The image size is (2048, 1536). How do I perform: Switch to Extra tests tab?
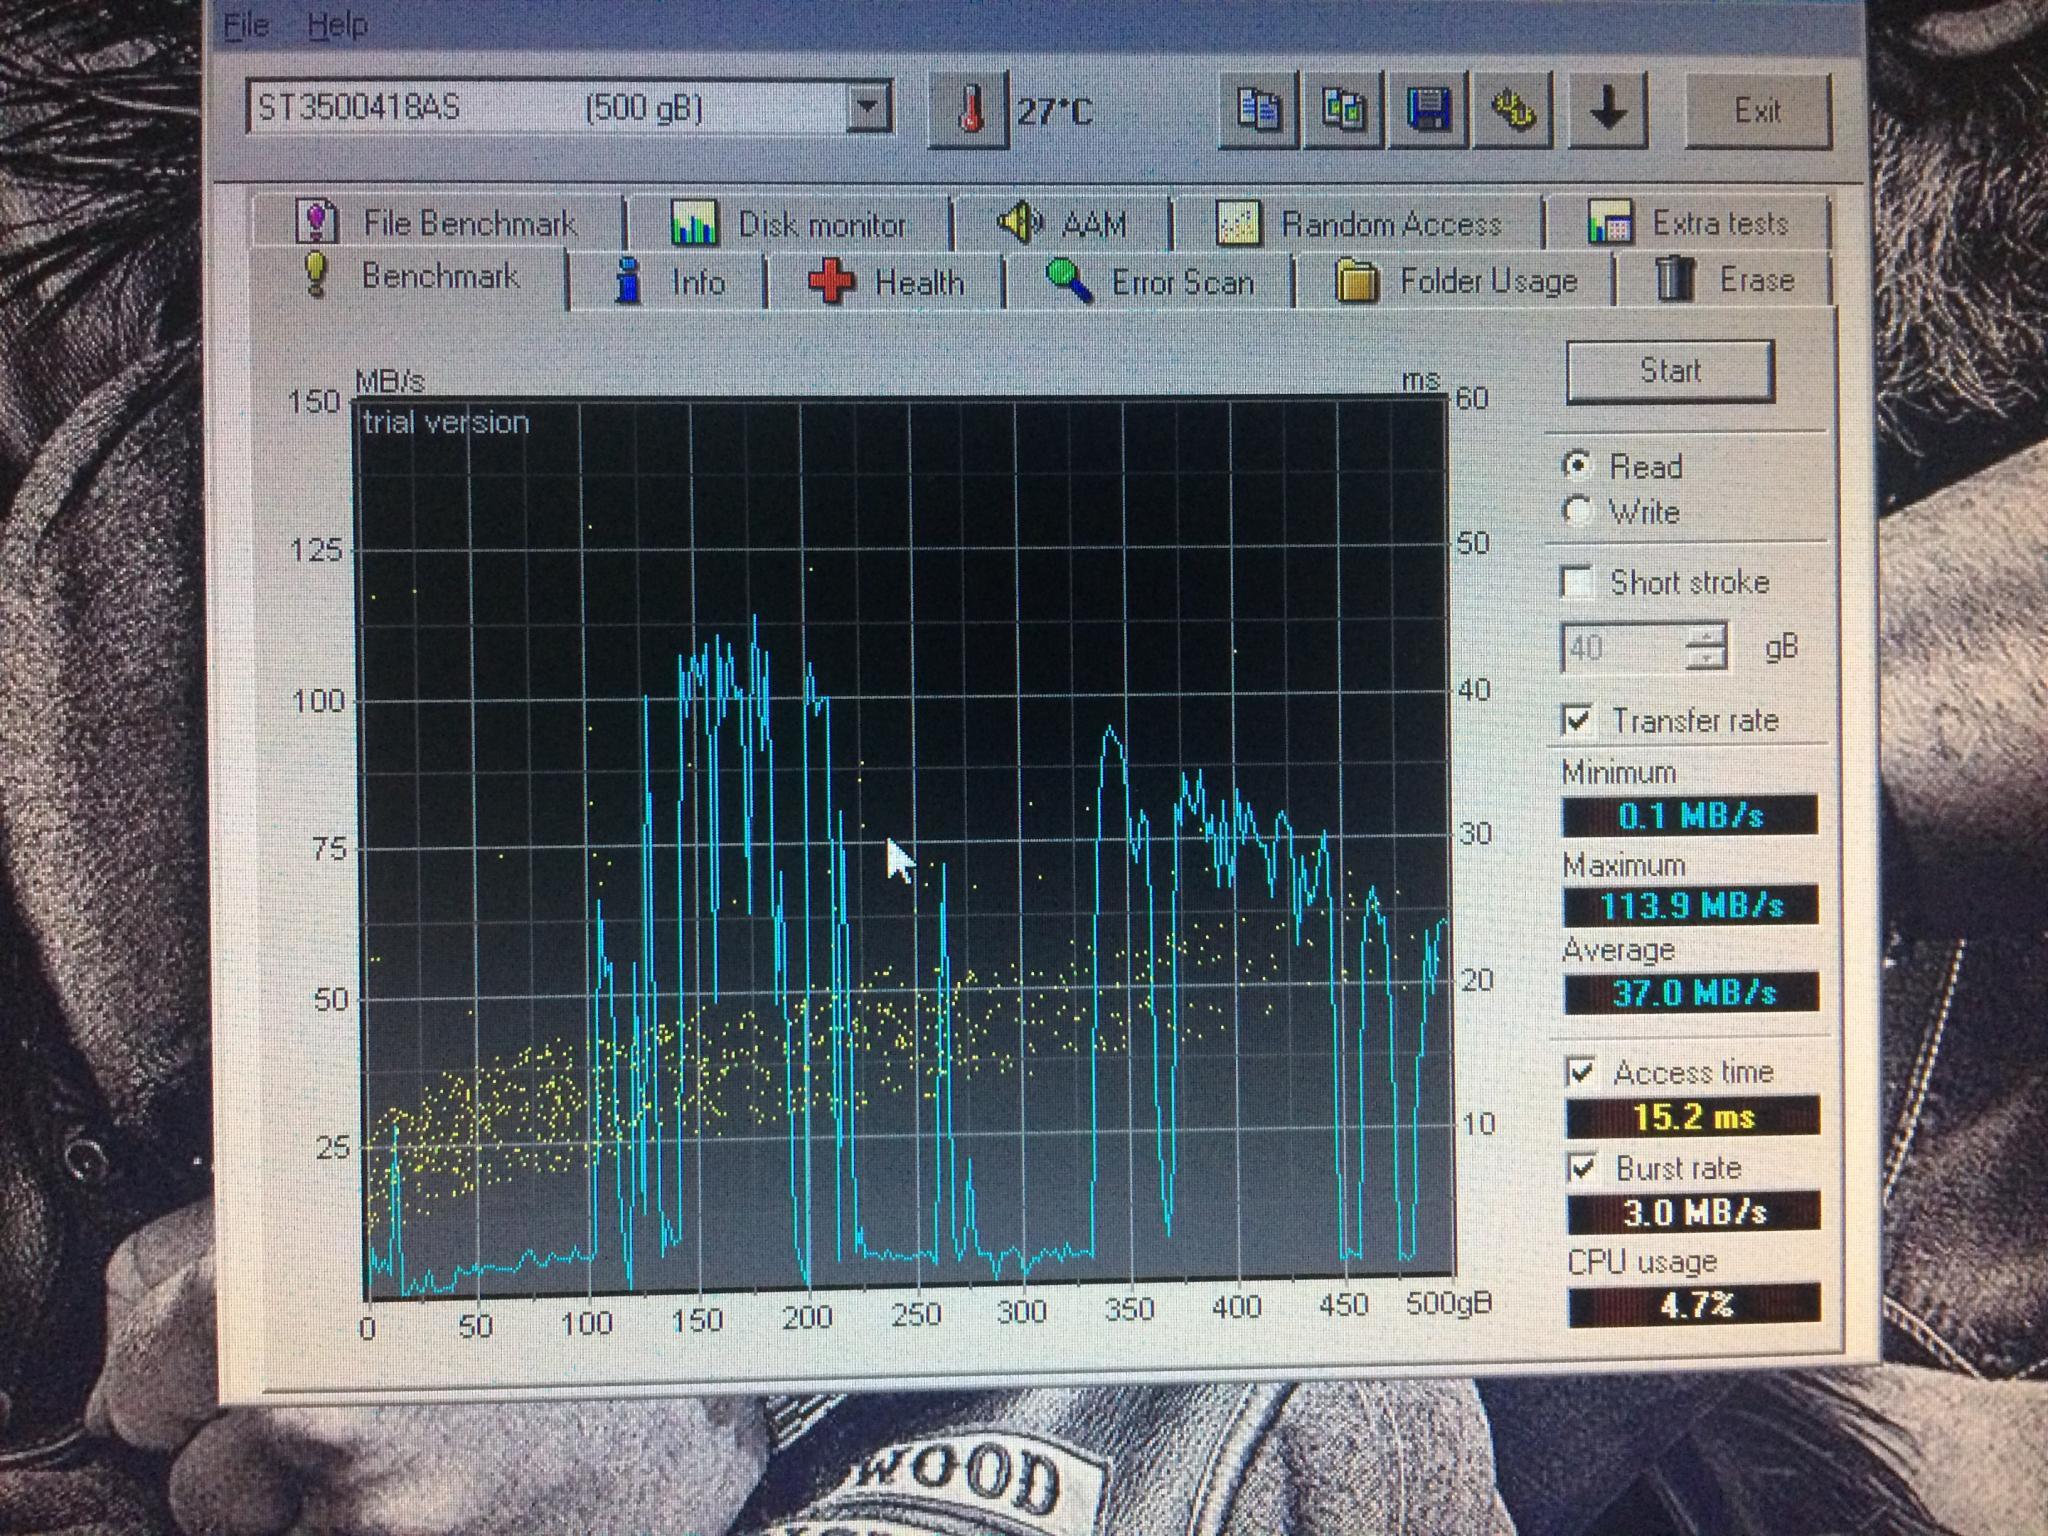tap(1689, 223)
